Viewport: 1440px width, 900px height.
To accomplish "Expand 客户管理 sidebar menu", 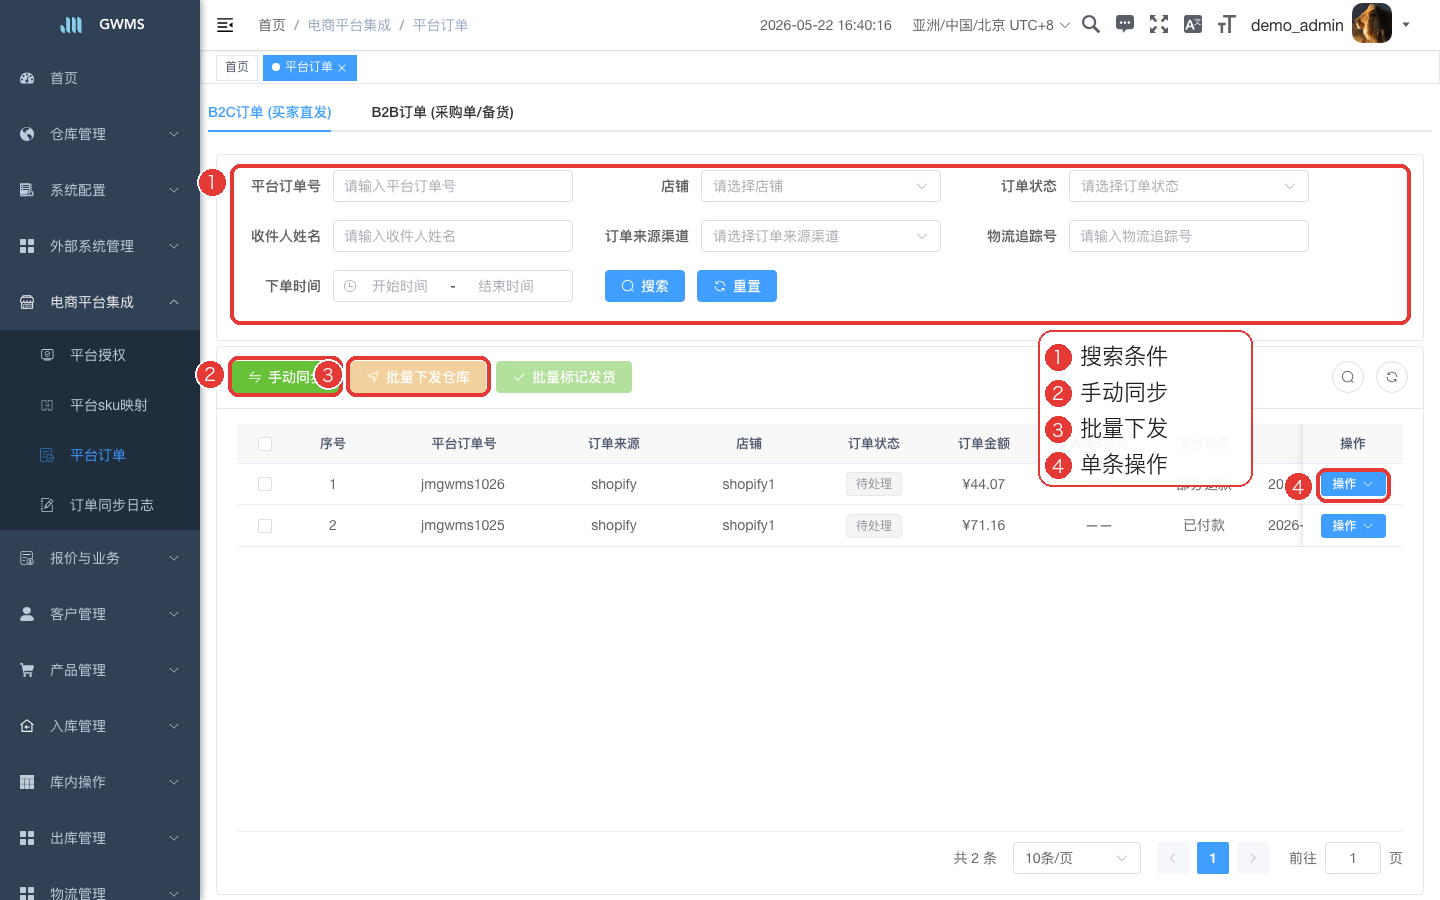I will click(100, 614).
